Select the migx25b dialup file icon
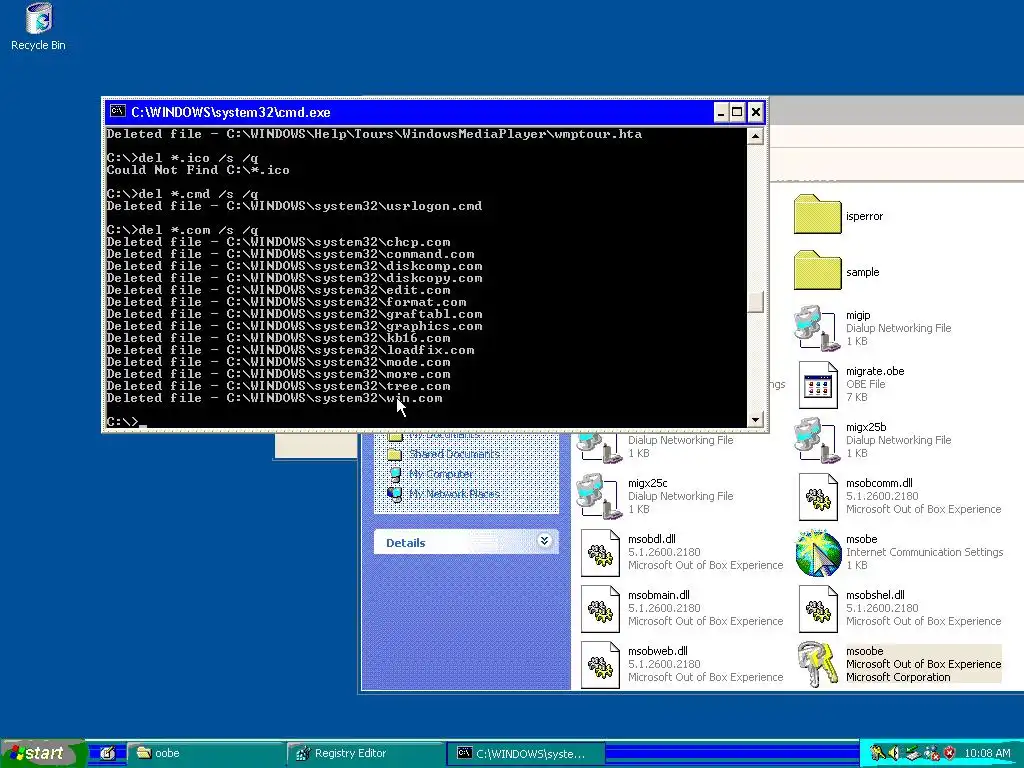Screen dimensions: 1024x768 click(817, 440)
